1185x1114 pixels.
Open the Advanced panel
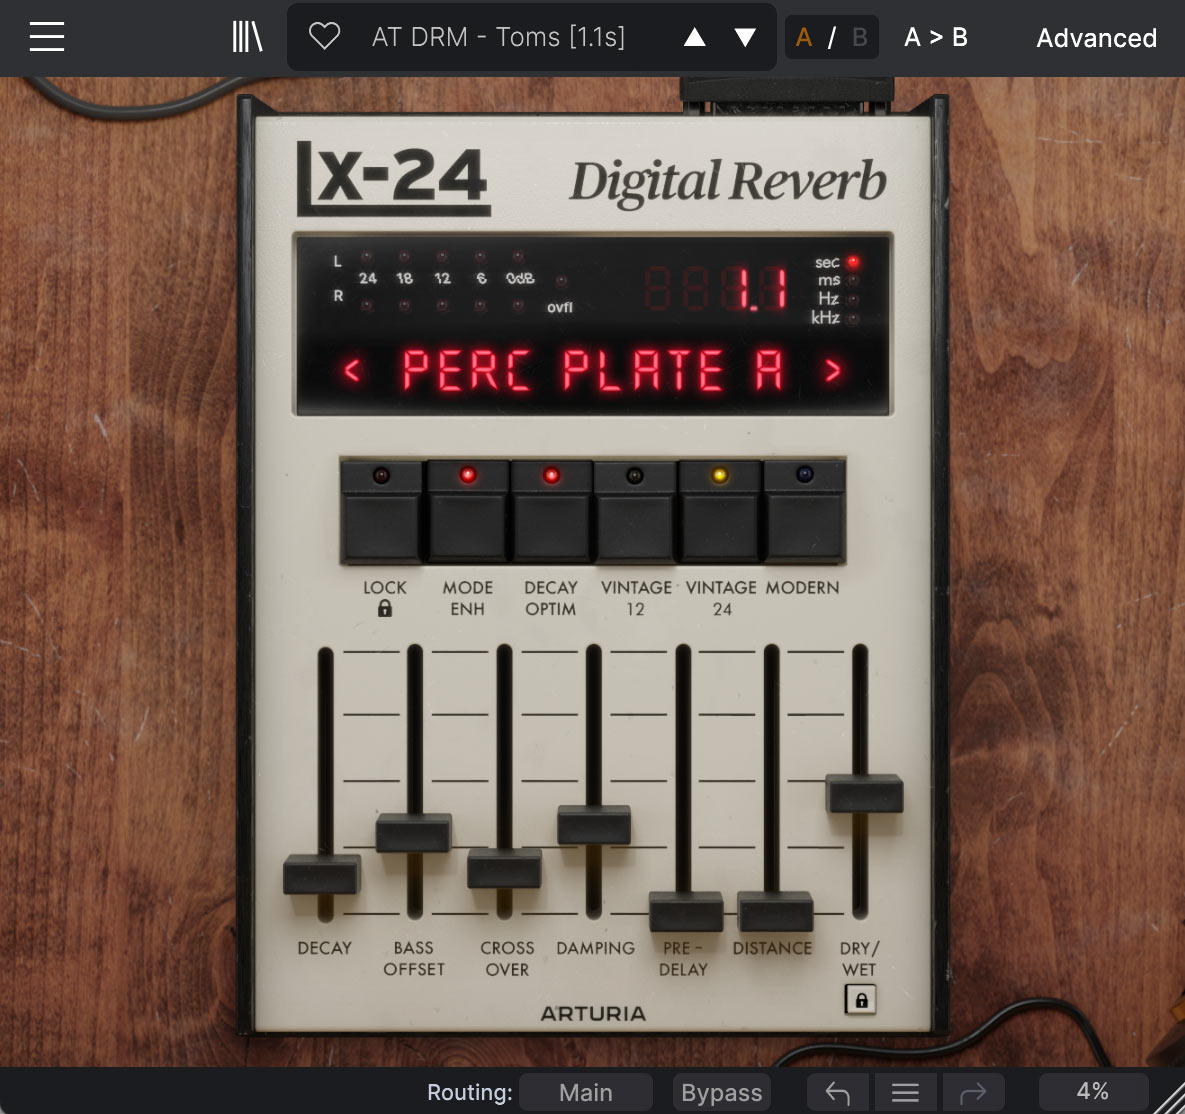[1096, 38]
